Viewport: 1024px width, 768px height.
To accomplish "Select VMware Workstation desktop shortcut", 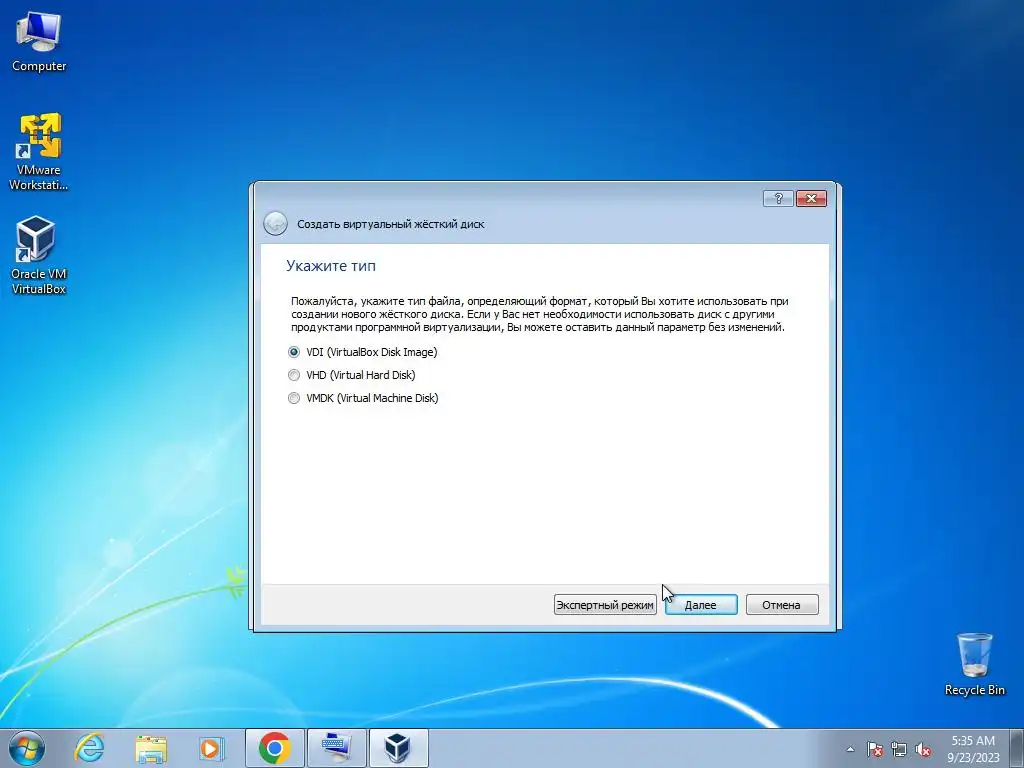I will pyautogui.click(x=39, y=153).
